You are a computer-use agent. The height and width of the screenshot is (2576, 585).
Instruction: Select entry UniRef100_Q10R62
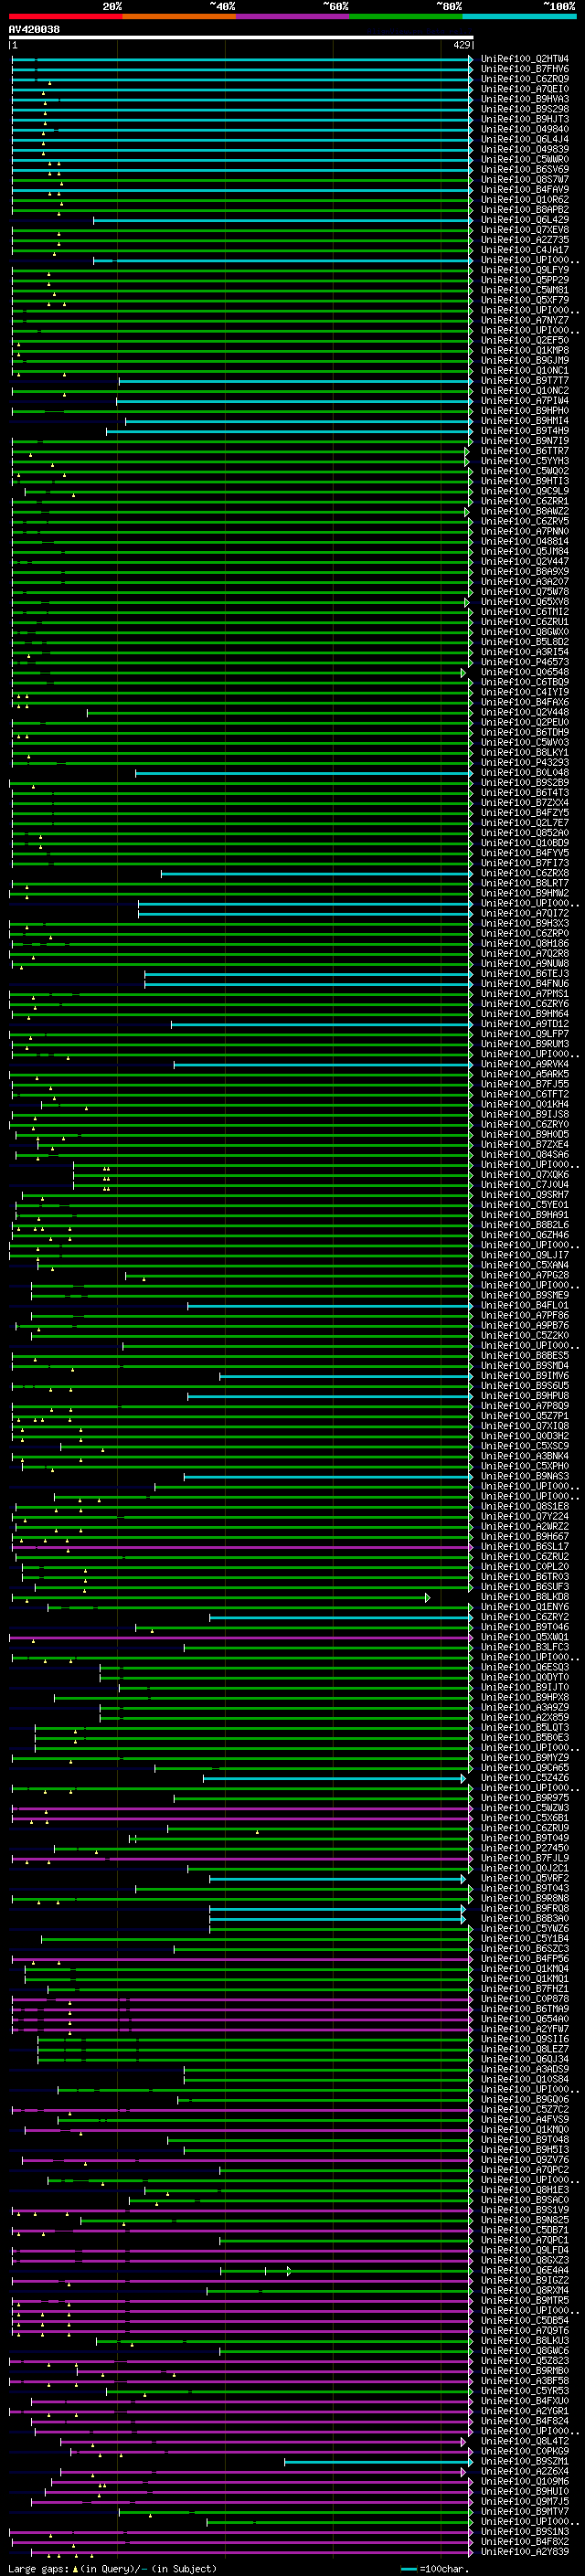(525, 200)
